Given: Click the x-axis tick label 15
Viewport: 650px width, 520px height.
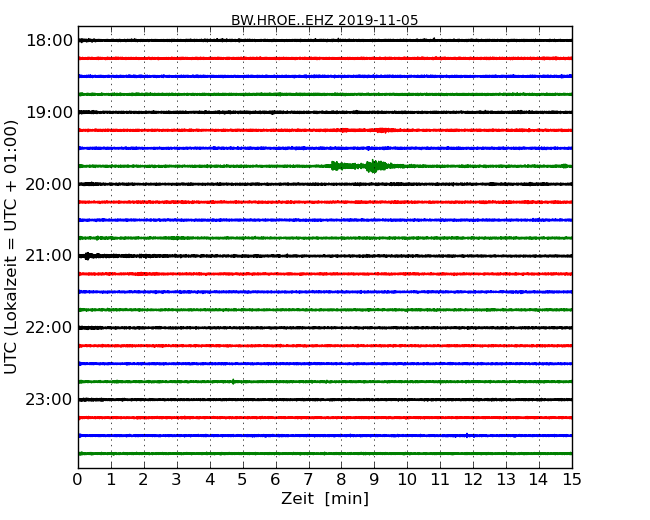Looking at the screenshot, I should 572,479.
